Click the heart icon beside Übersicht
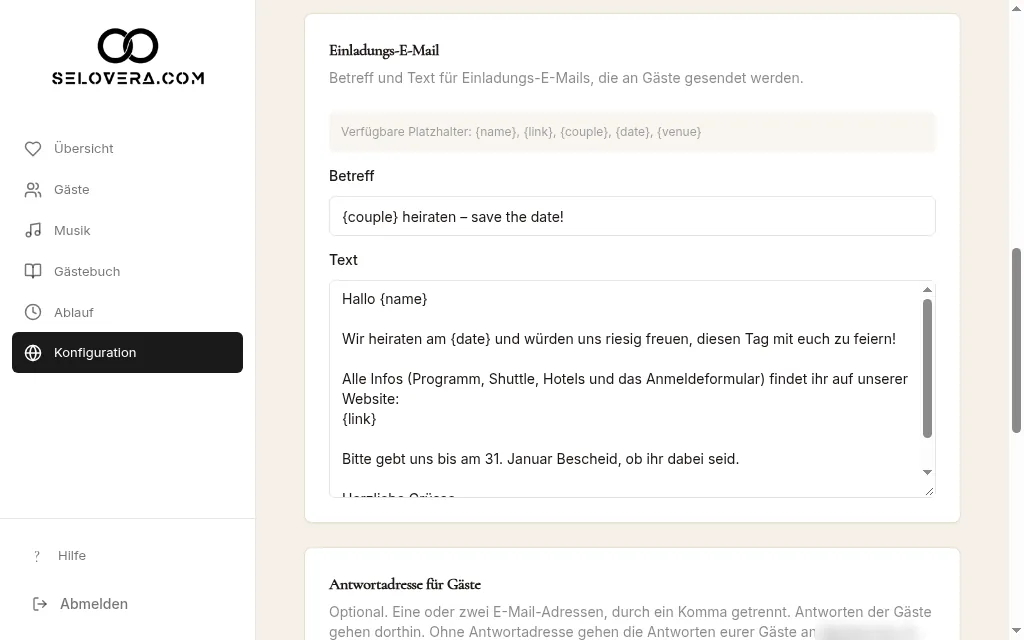This screenshot has height=640, width=1024. coord(33,149)
